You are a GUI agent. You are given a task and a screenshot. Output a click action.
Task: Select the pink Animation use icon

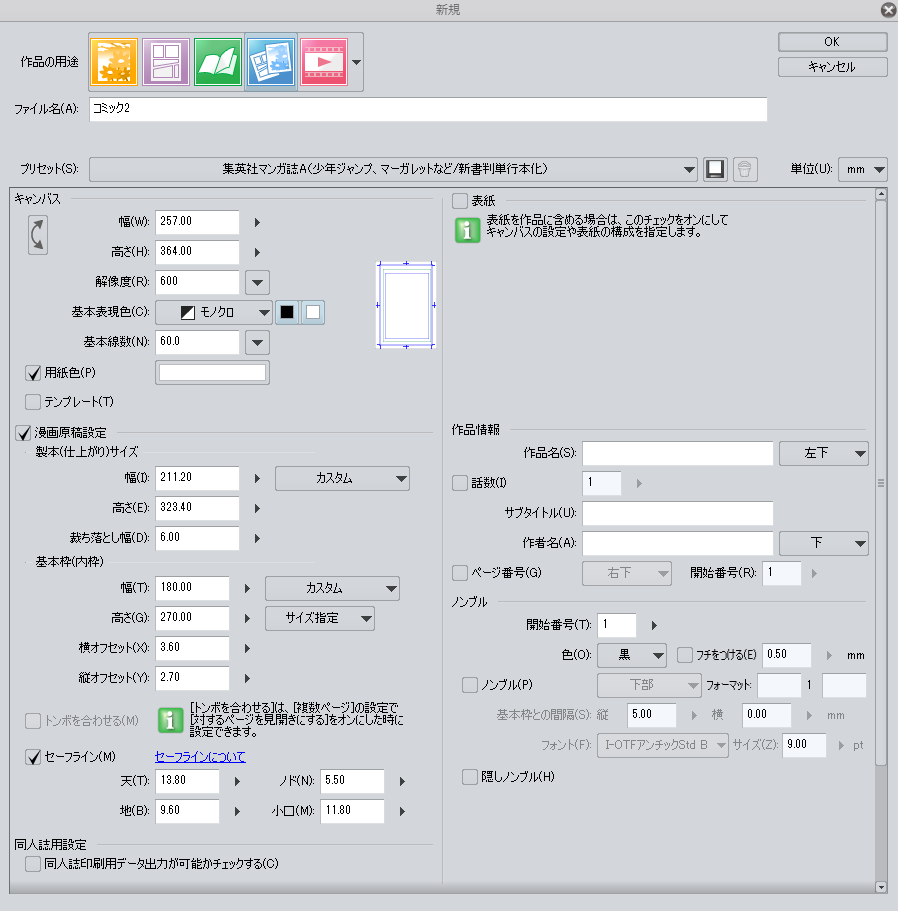pos(324,62)
